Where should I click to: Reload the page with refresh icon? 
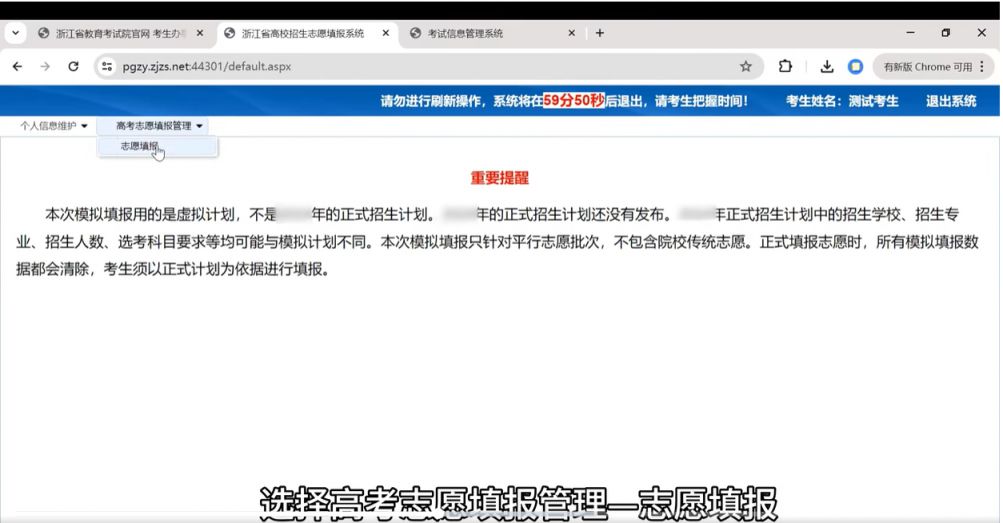coord(73,67)
